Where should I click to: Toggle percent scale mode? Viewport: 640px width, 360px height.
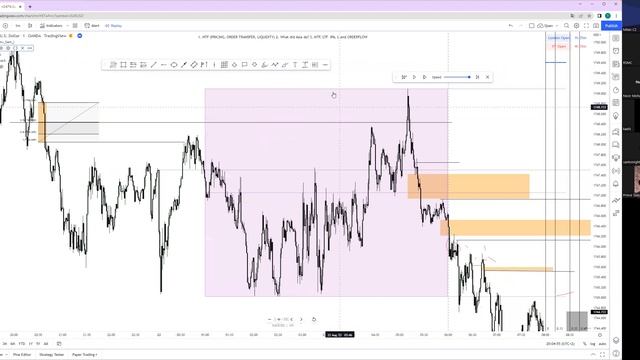584,344
